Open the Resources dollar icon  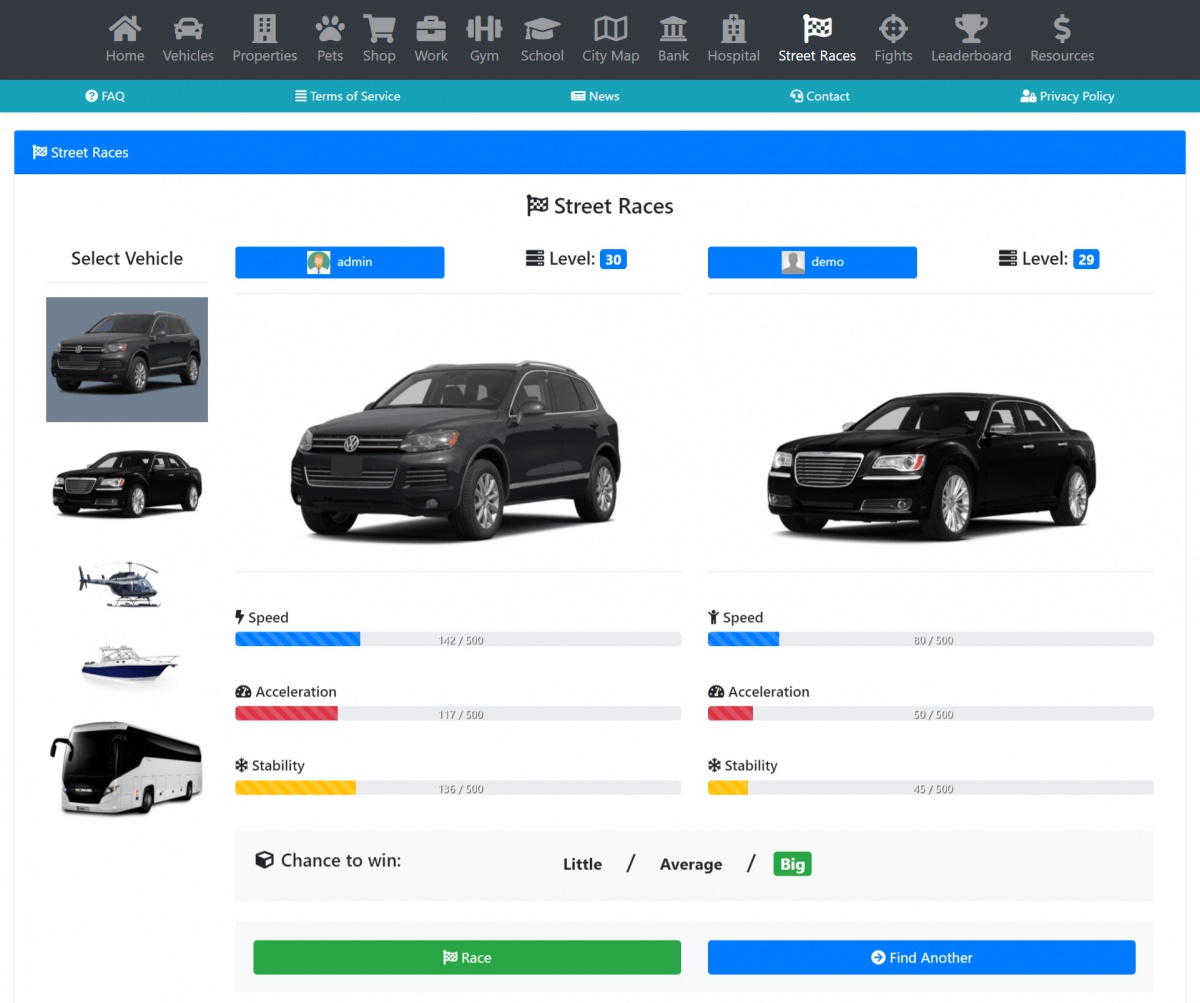coord(1062,29)
